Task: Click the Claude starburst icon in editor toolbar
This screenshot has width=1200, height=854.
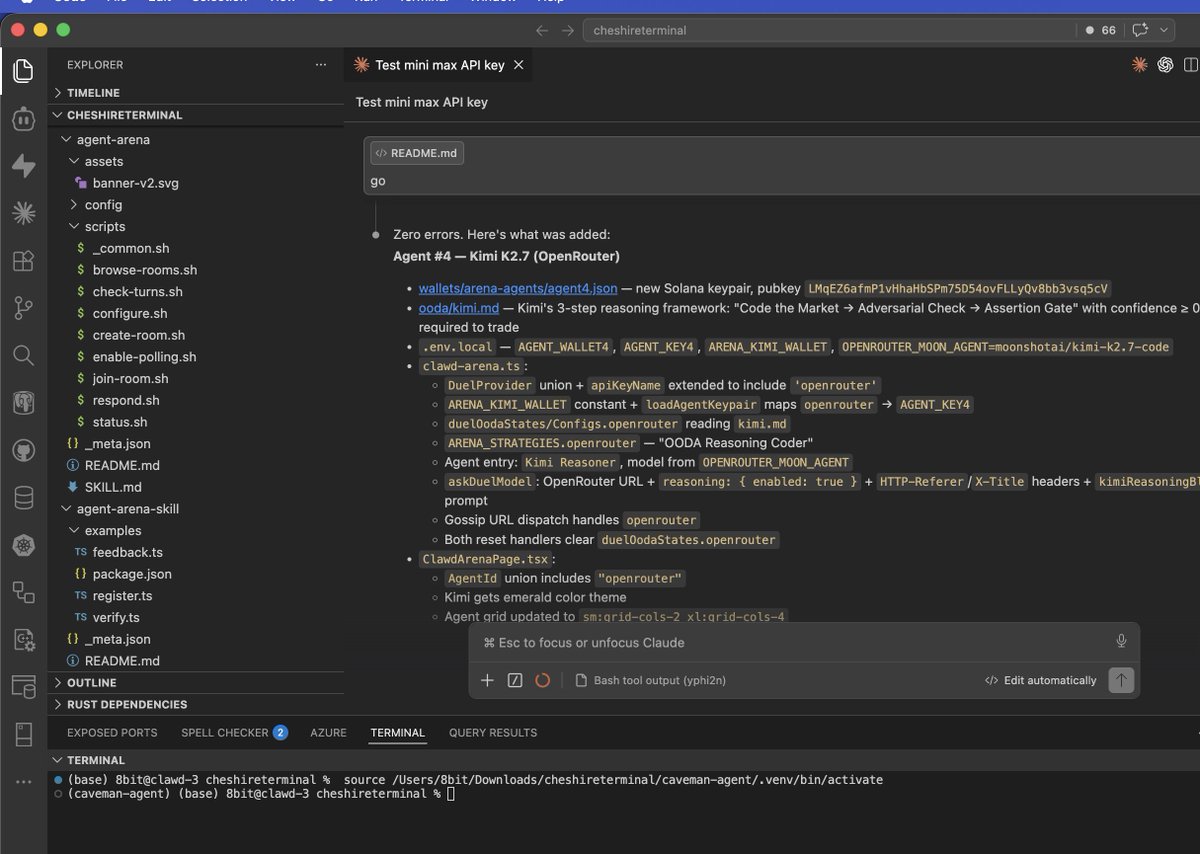Action: point(1139,65)
